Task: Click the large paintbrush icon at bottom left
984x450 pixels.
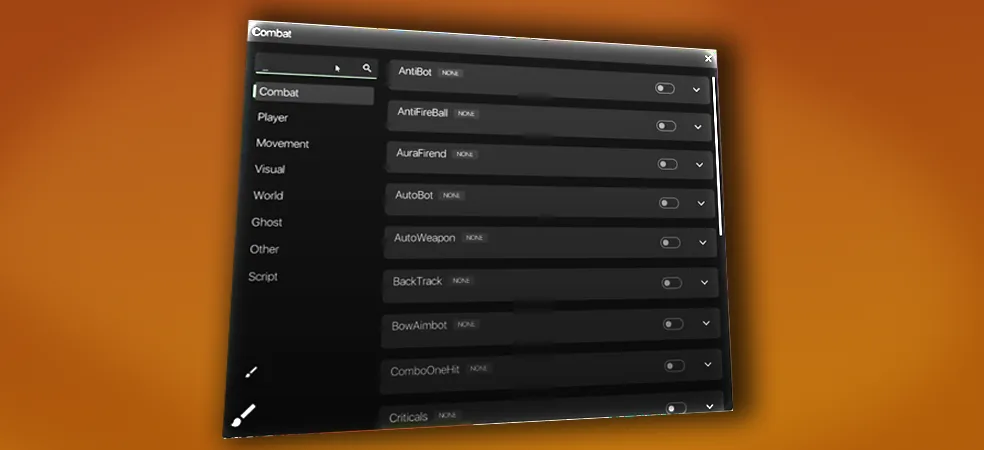Action: point(244,416)
